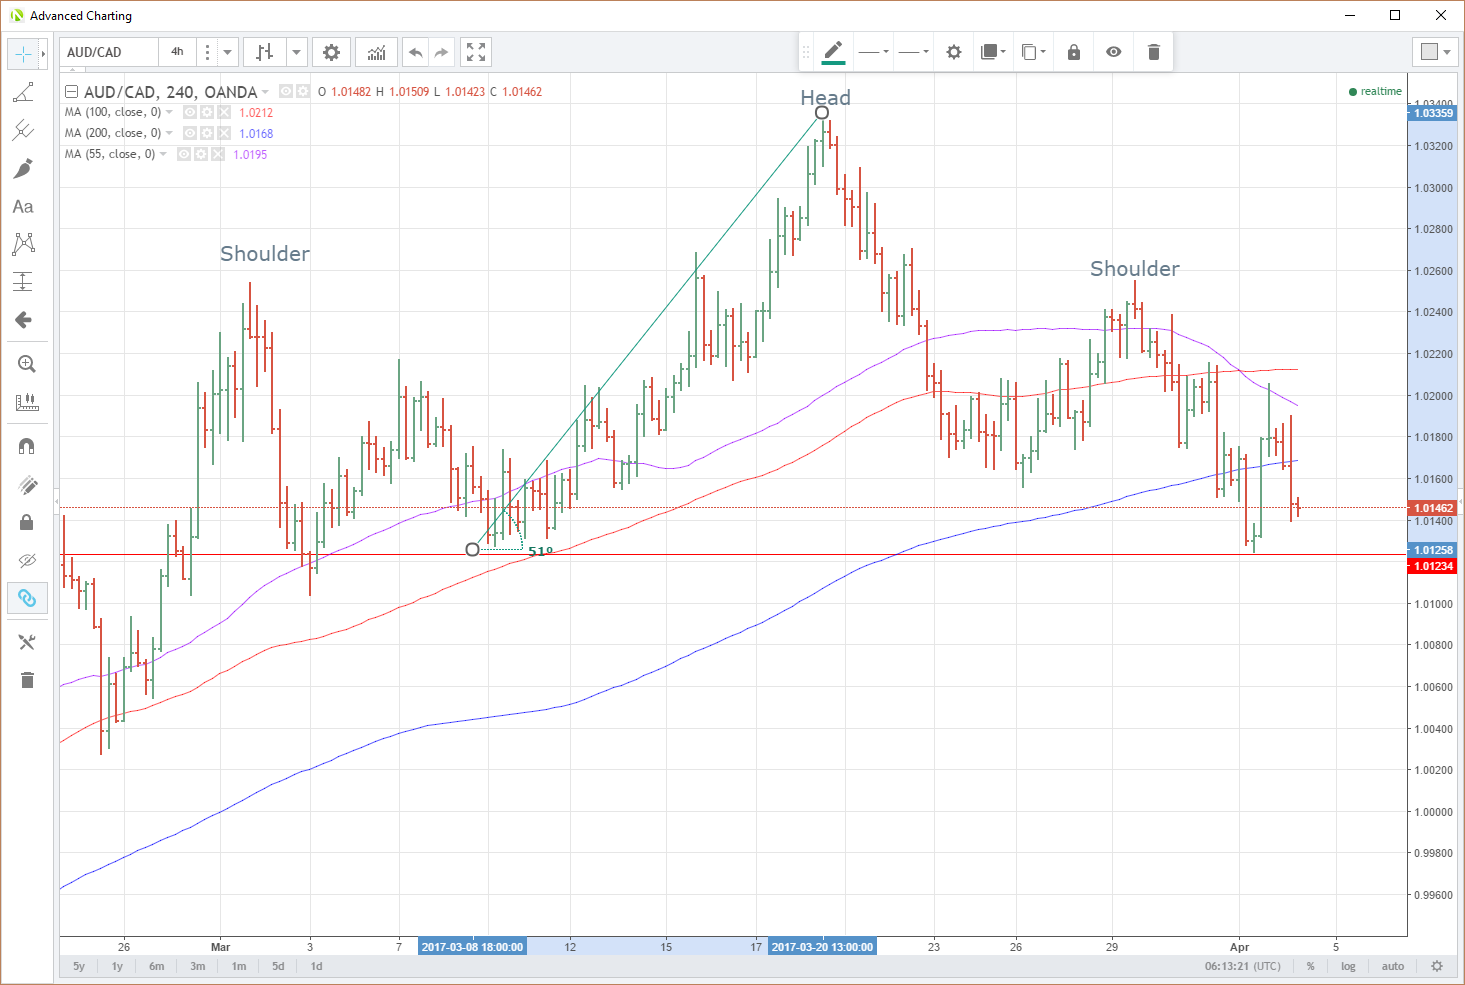1465x985 pixels.
Task: Select the 5y time range
Action: pyautogui.click(x=79, y=966)
